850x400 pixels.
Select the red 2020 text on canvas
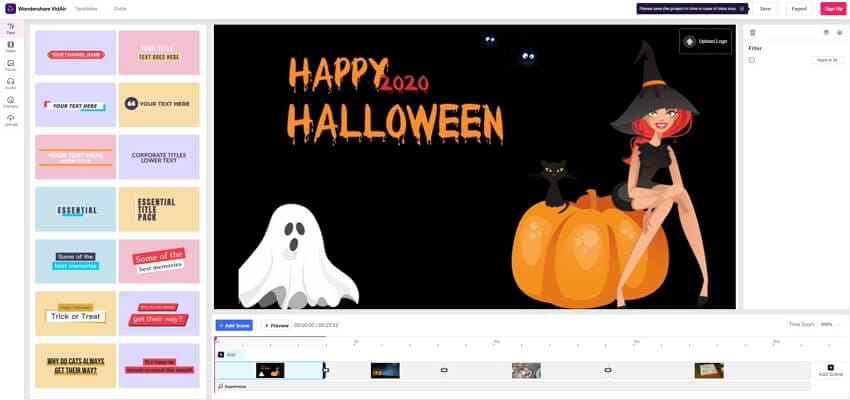(404, 83)
